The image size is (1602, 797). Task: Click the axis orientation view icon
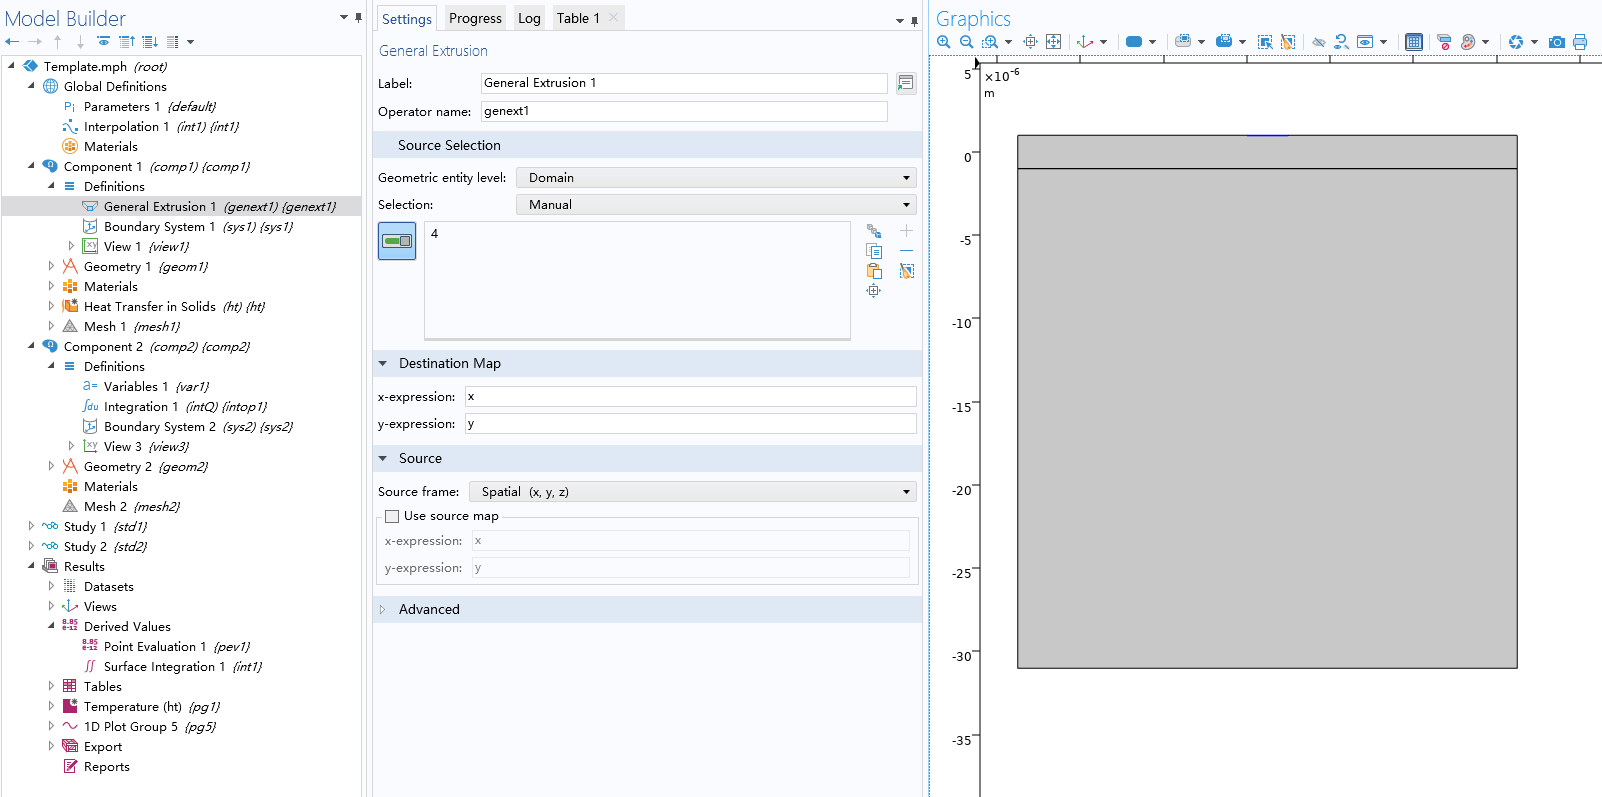[1085, 42]
